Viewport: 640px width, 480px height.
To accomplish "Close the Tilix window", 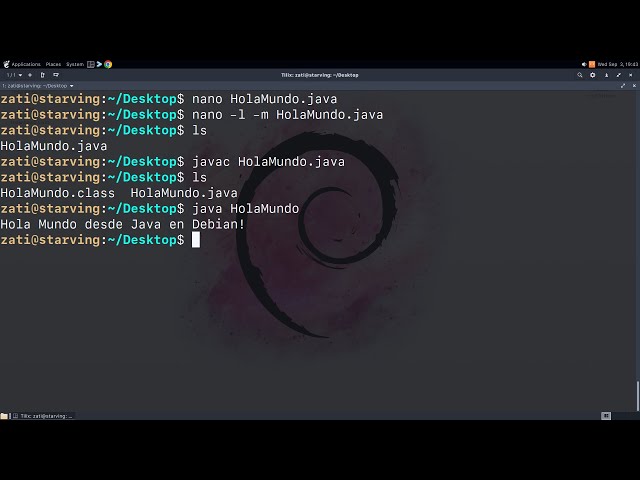I will coord(631,75).
